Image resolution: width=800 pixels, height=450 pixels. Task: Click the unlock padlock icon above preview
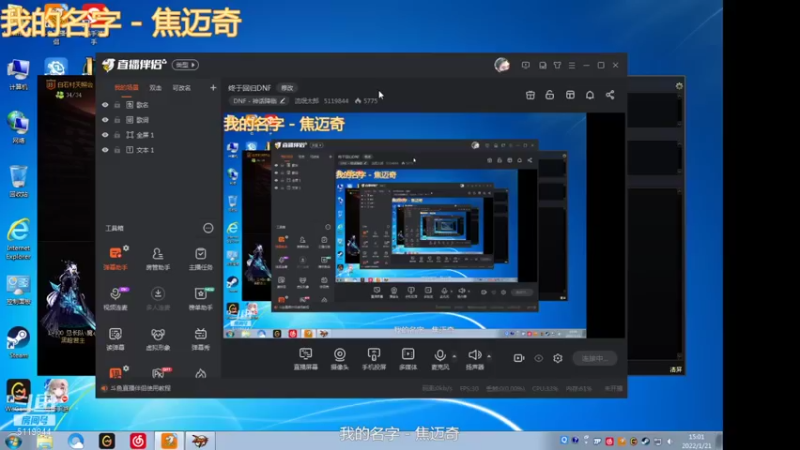tap(549, 95)
